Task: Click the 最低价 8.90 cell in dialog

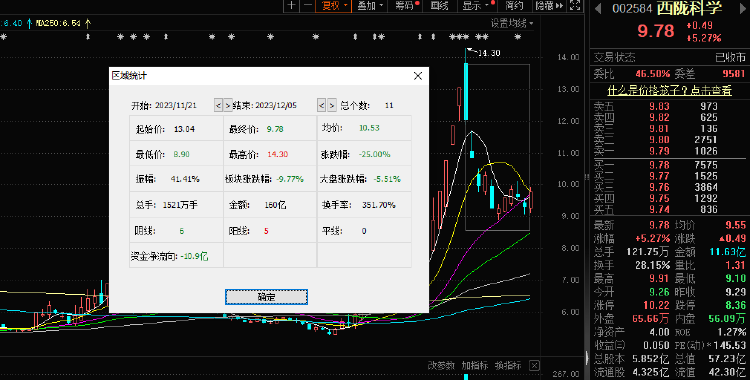Action: coord(176,154)
